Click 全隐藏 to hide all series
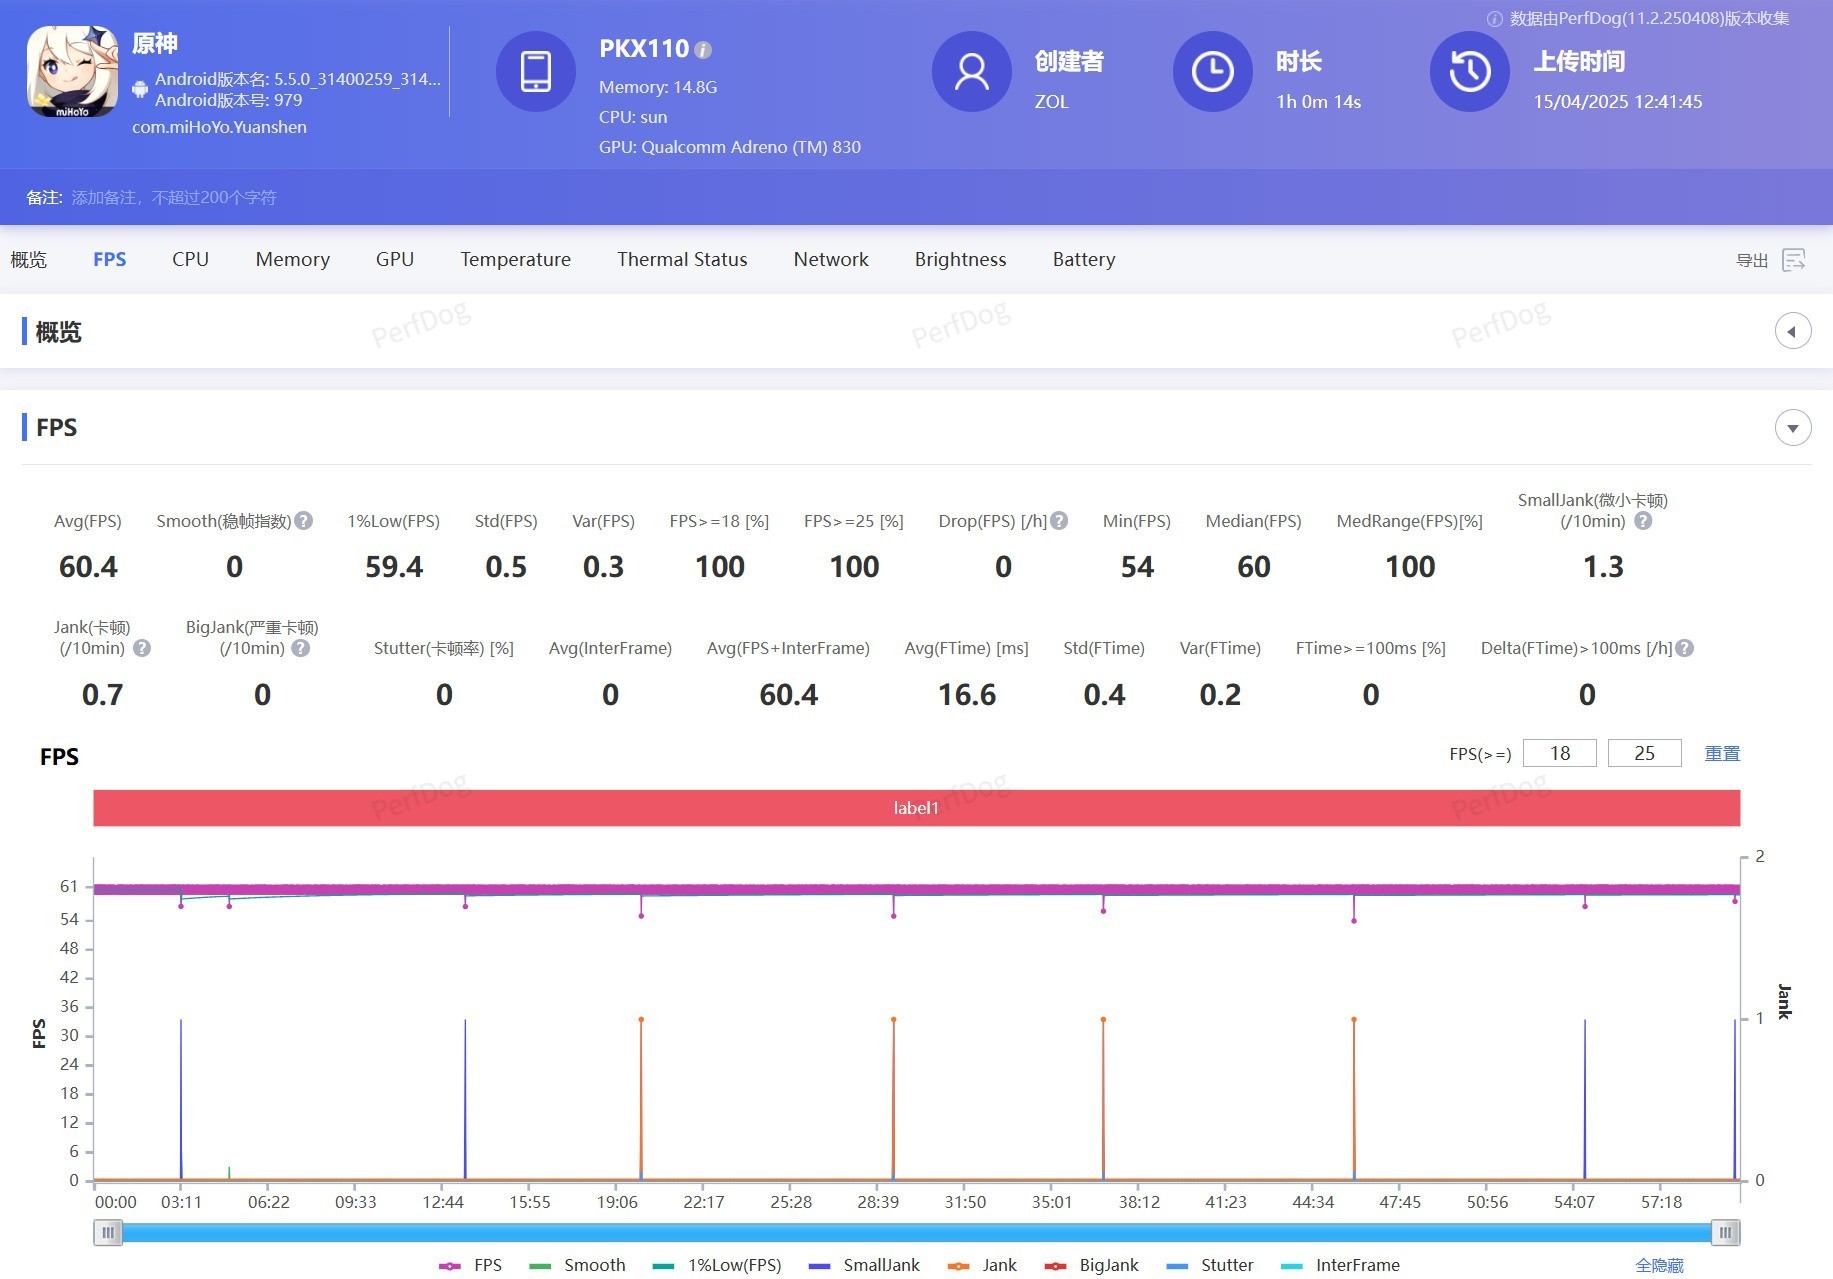Viewport: 1833px width, 1279px height. [1658, 1265]
